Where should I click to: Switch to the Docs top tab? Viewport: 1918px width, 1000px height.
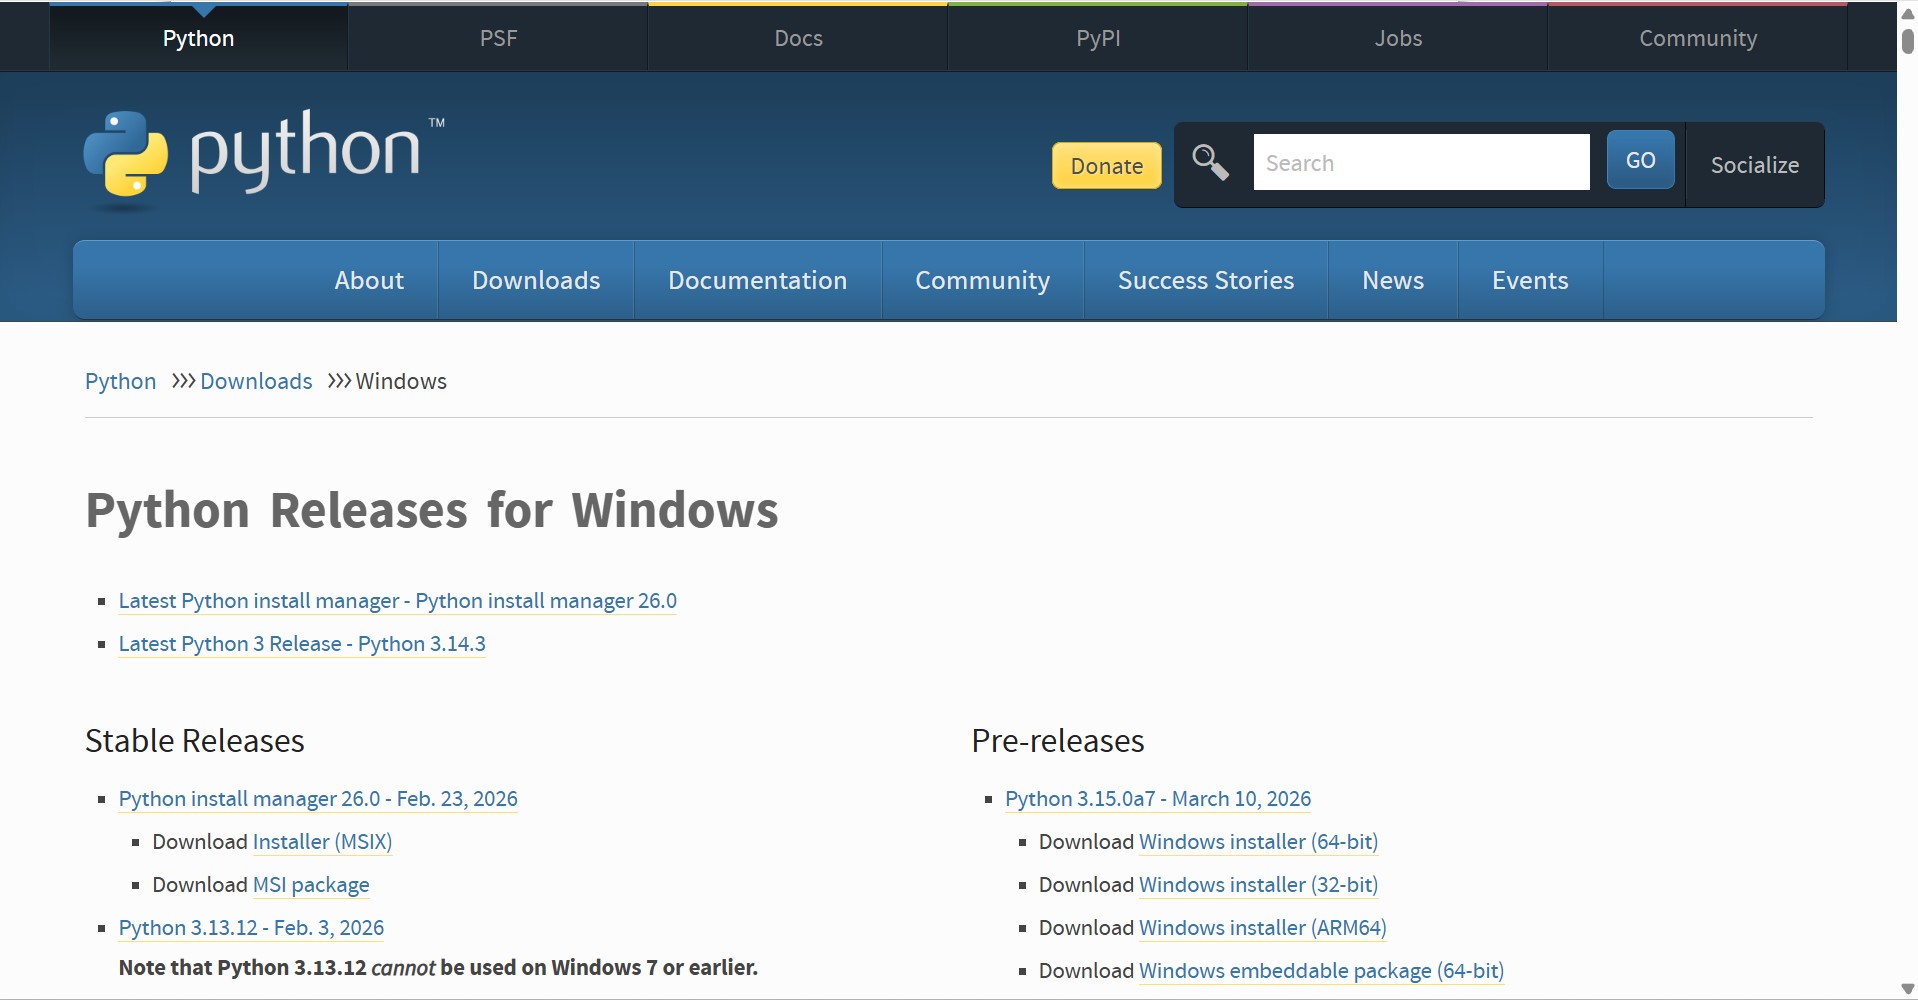click(x=798, y=38)
